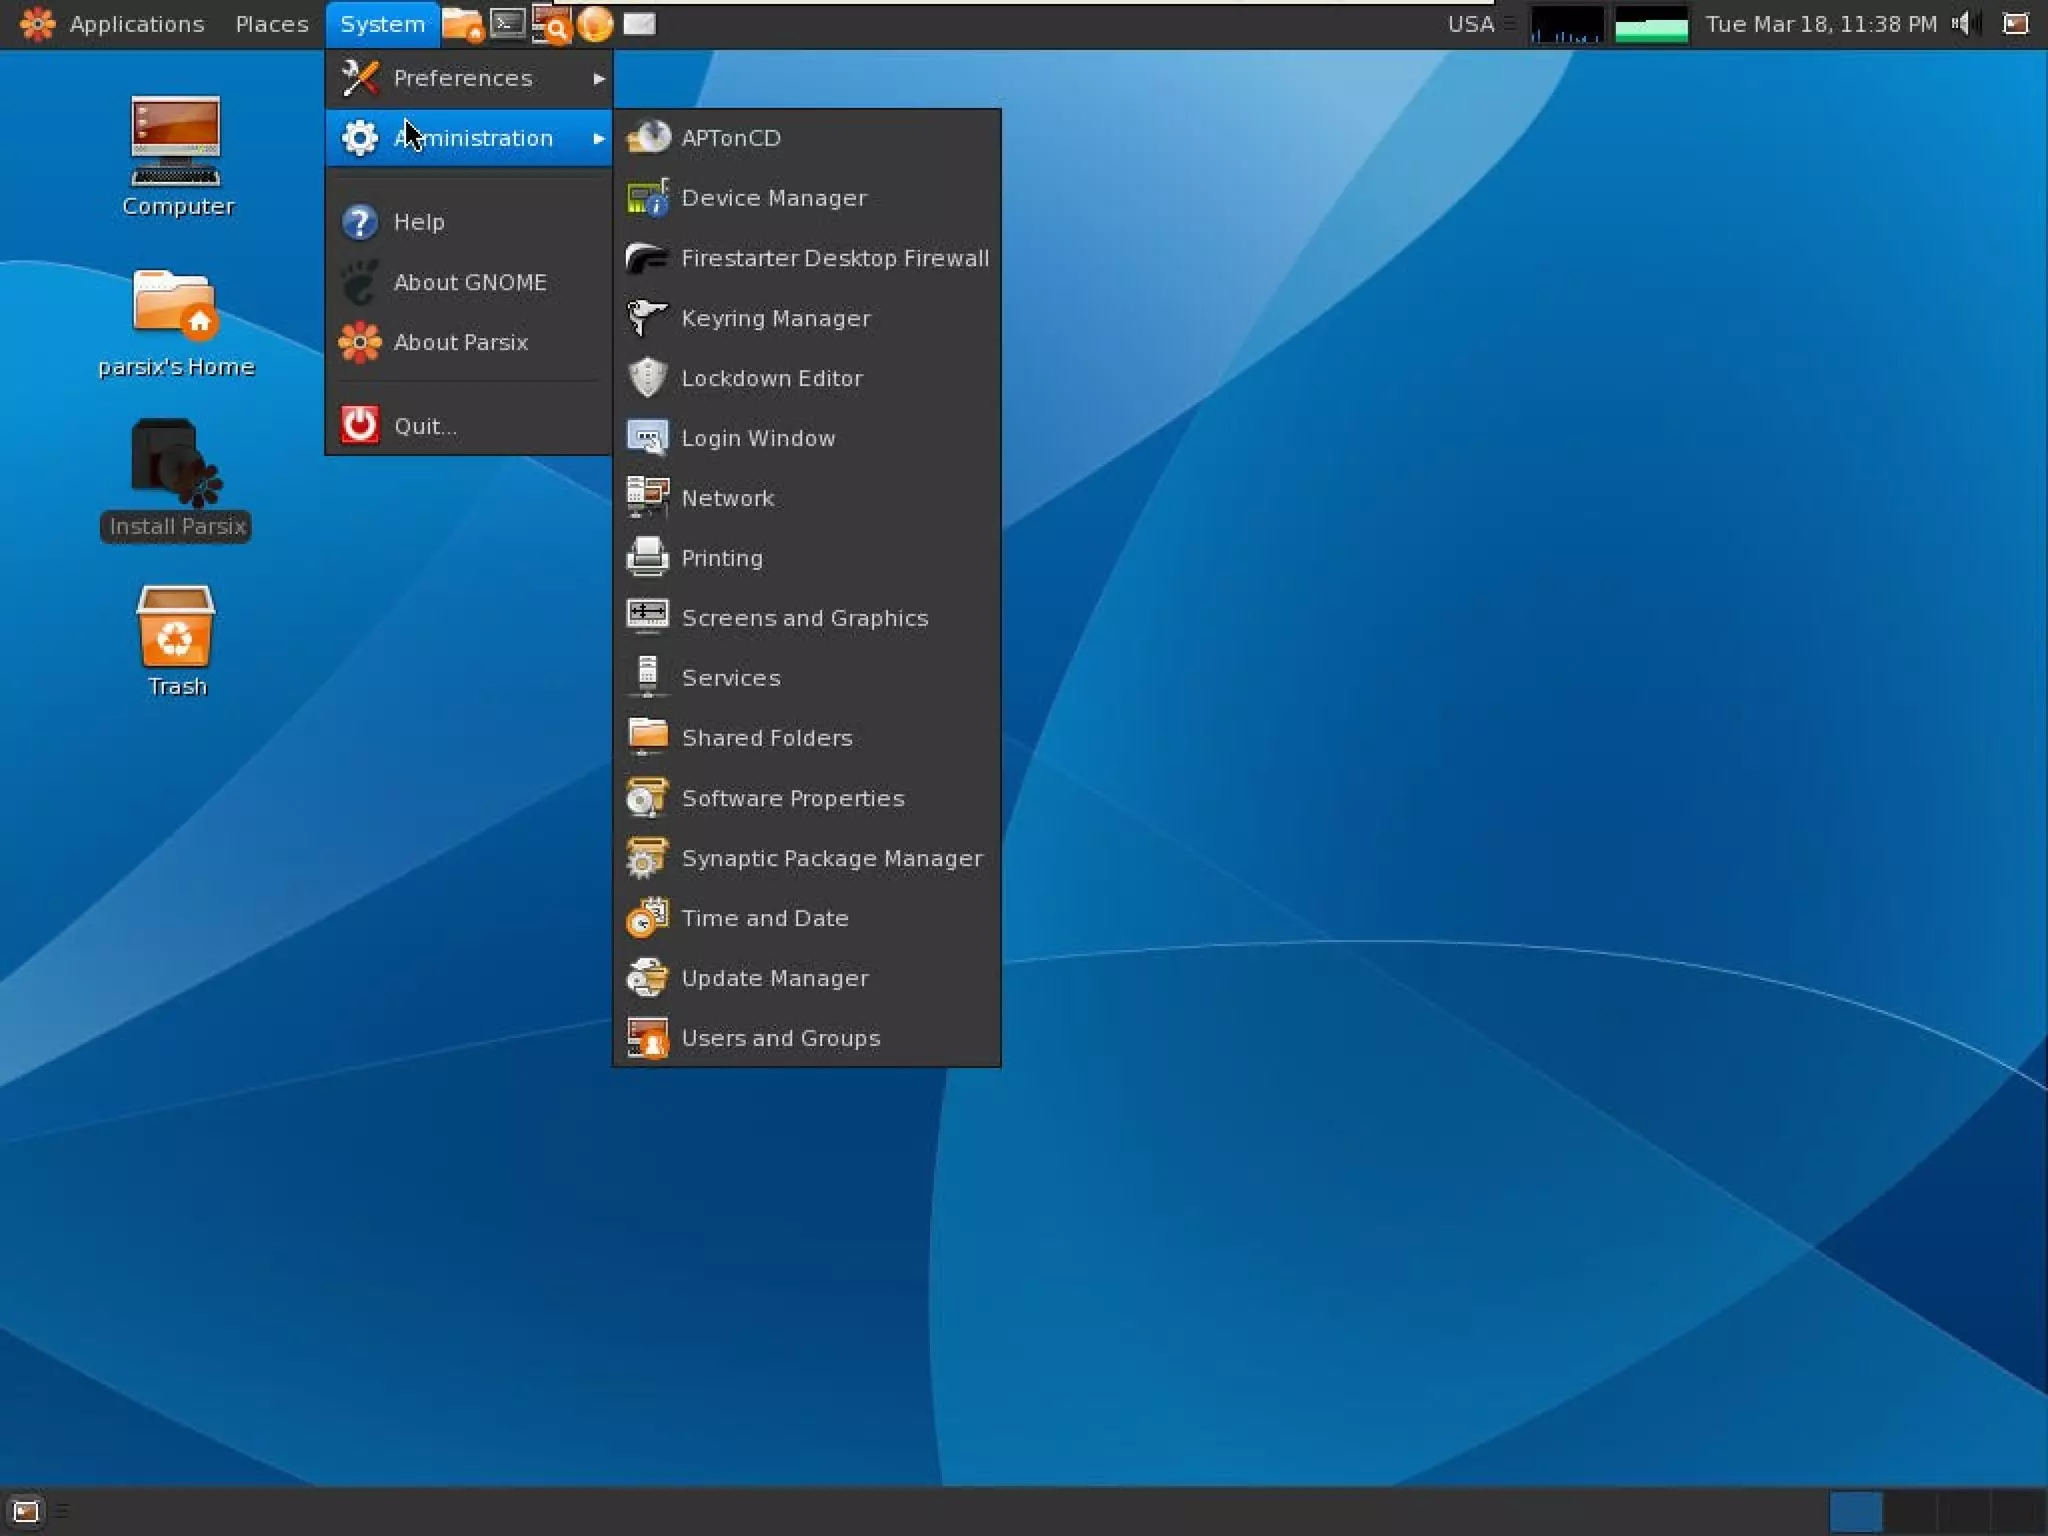Image resolution: width=2048 pixels, height=1536 pixels.
Task: Open the Install Parsix desktop icon
Action: click(176, 466)
